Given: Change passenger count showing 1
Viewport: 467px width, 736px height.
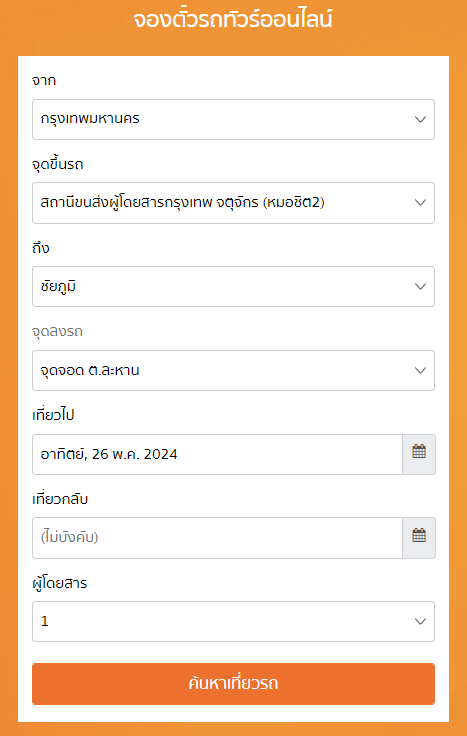Looking at the screenshot, I should click(x=233, y=621).
